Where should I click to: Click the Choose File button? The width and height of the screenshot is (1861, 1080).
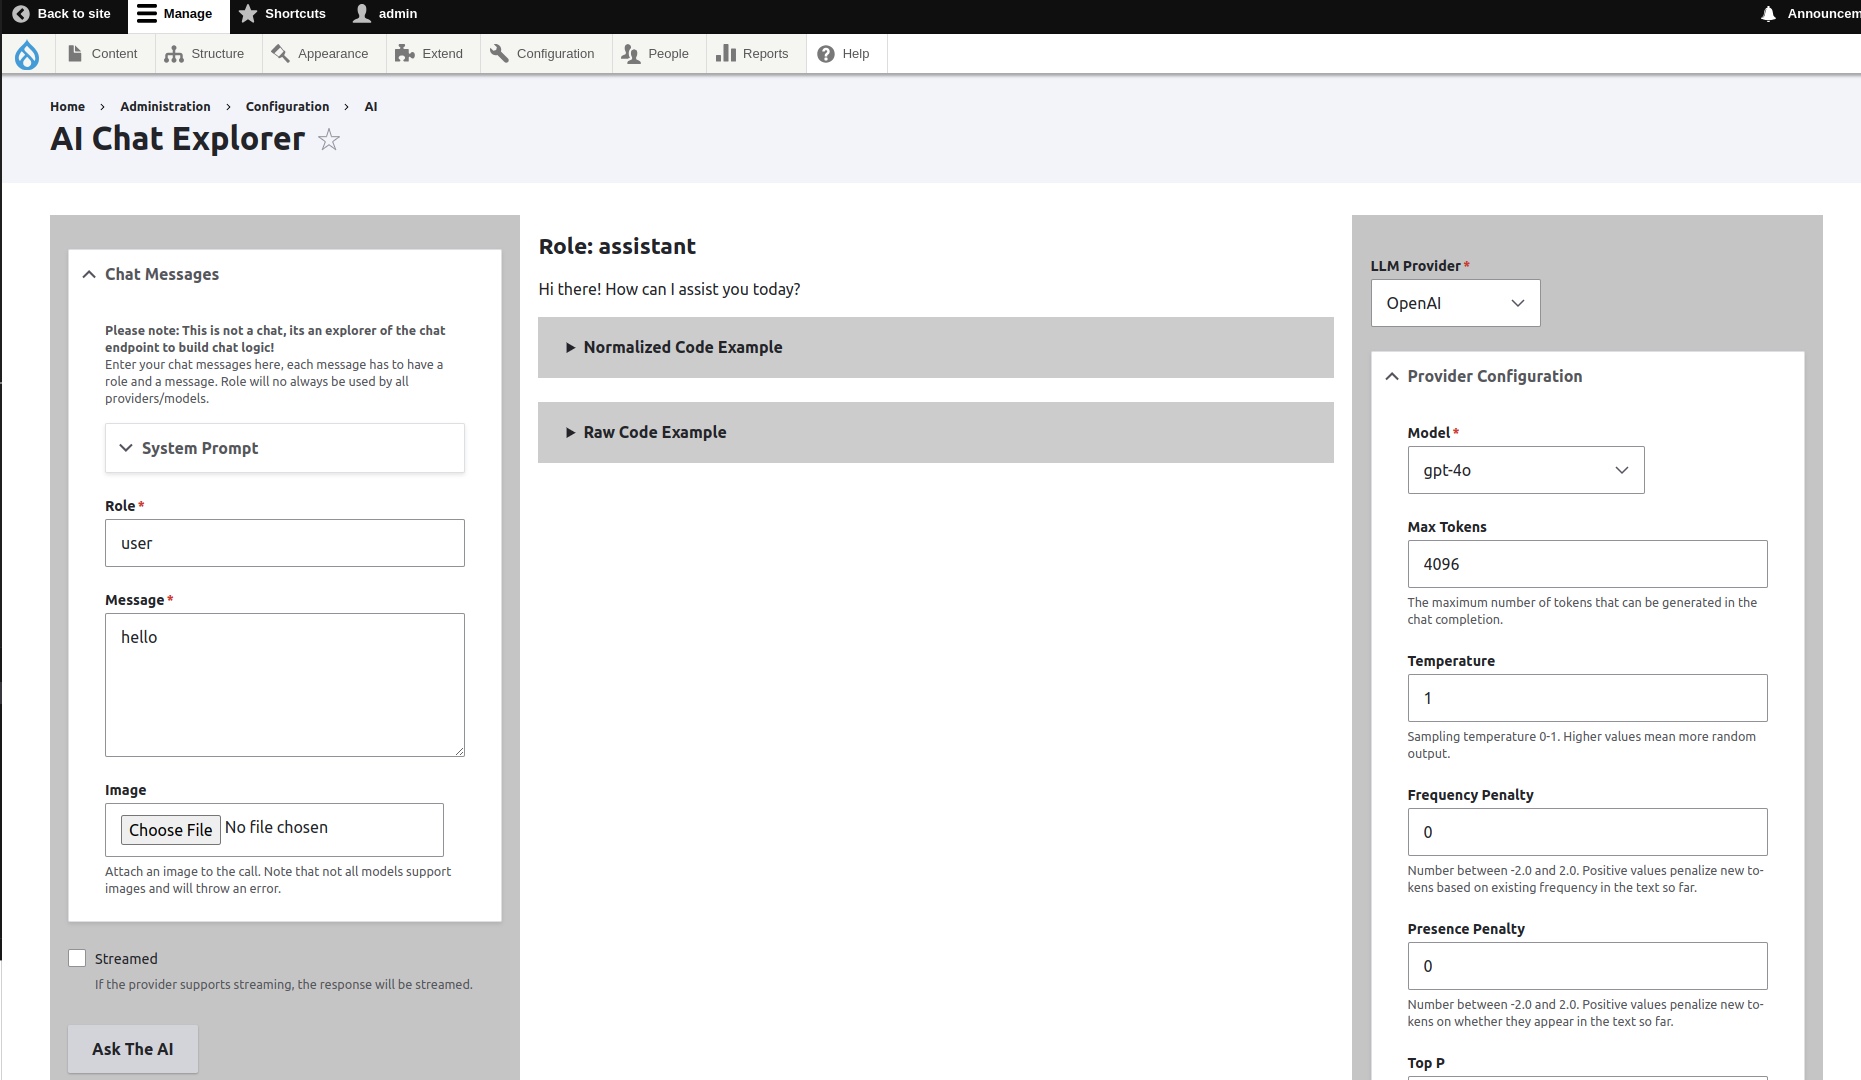171,830
